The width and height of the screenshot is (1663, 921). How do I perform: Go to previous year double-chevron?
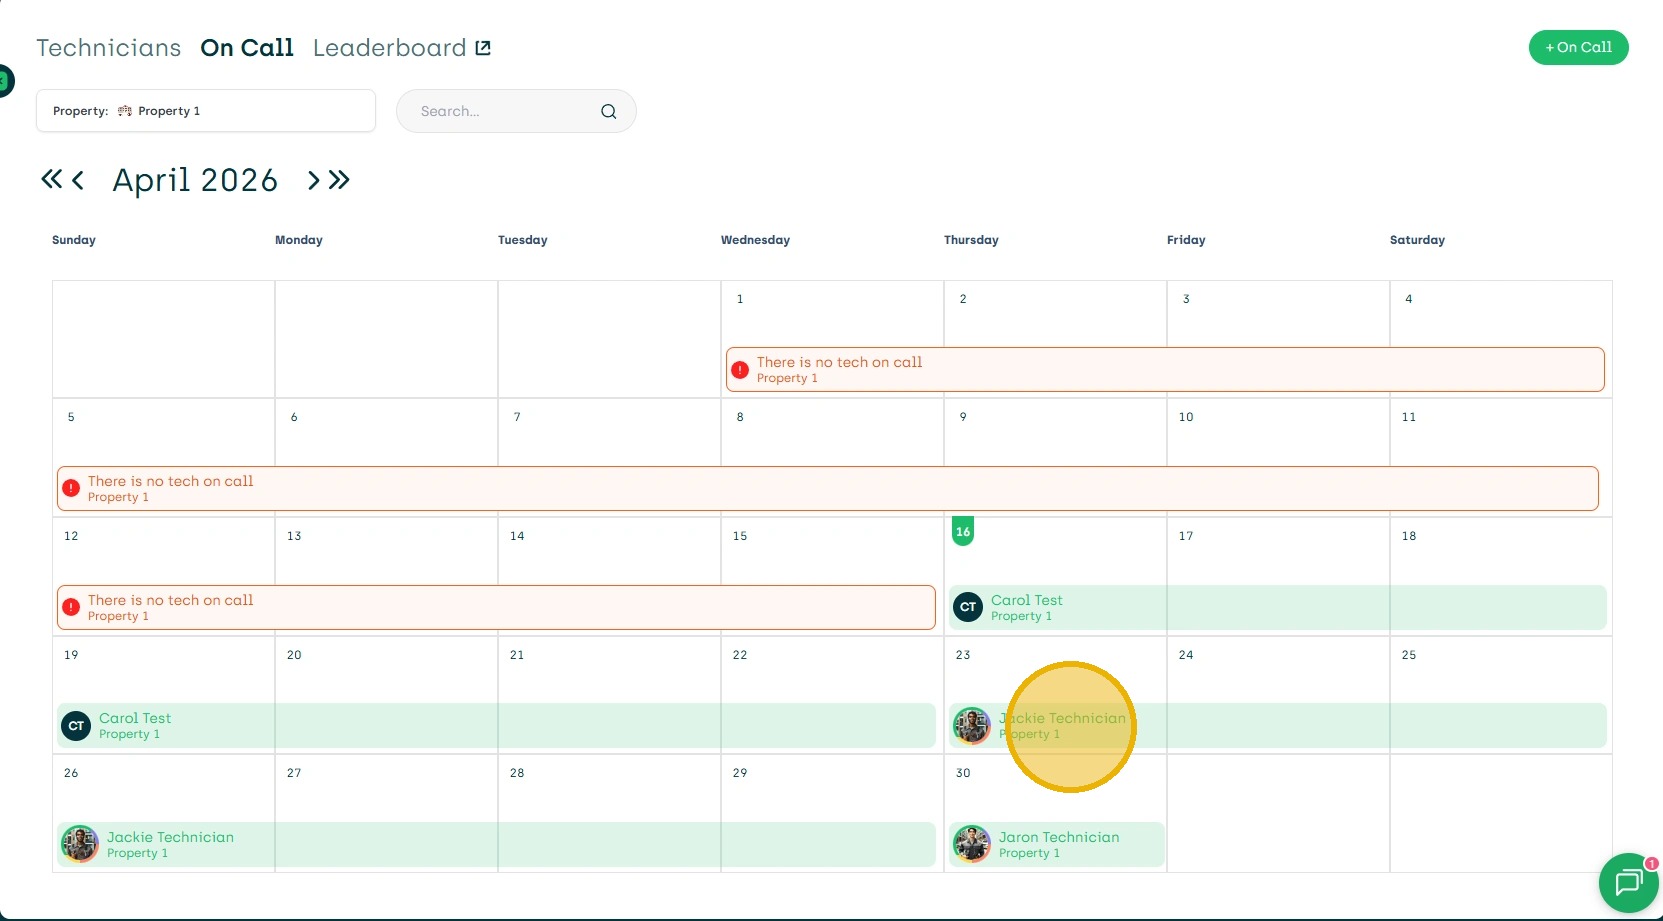51,180
